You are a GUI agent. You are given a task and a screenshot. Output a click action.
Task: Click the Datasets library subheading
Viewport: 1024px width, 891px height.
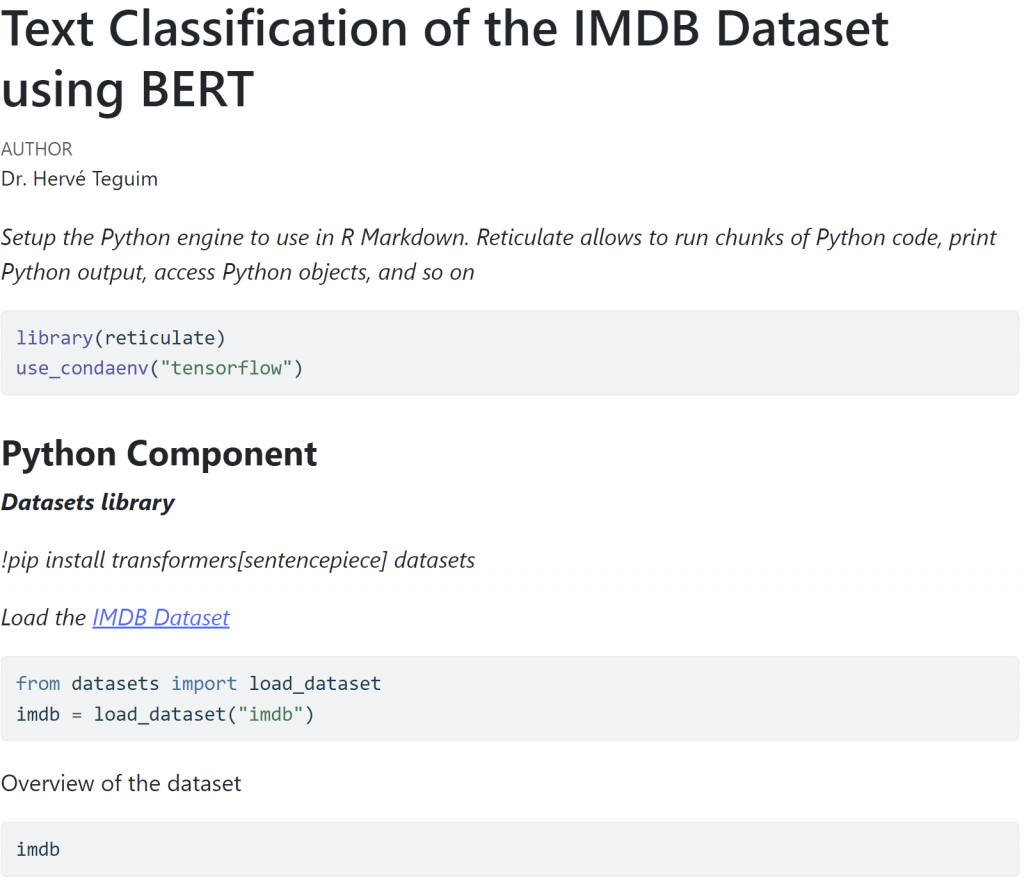coord(88,502)
